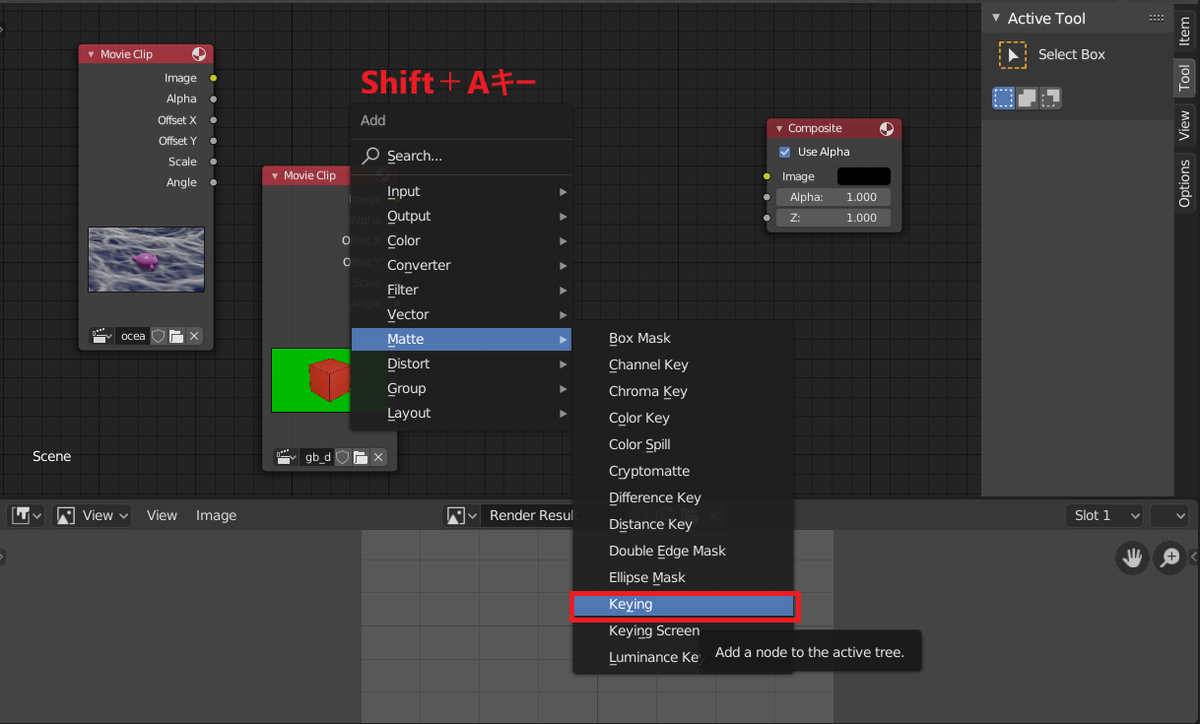This screenshot has height=724, width=1200.
Task: Open the Color submenu
Action: click(x=461, y=241)
